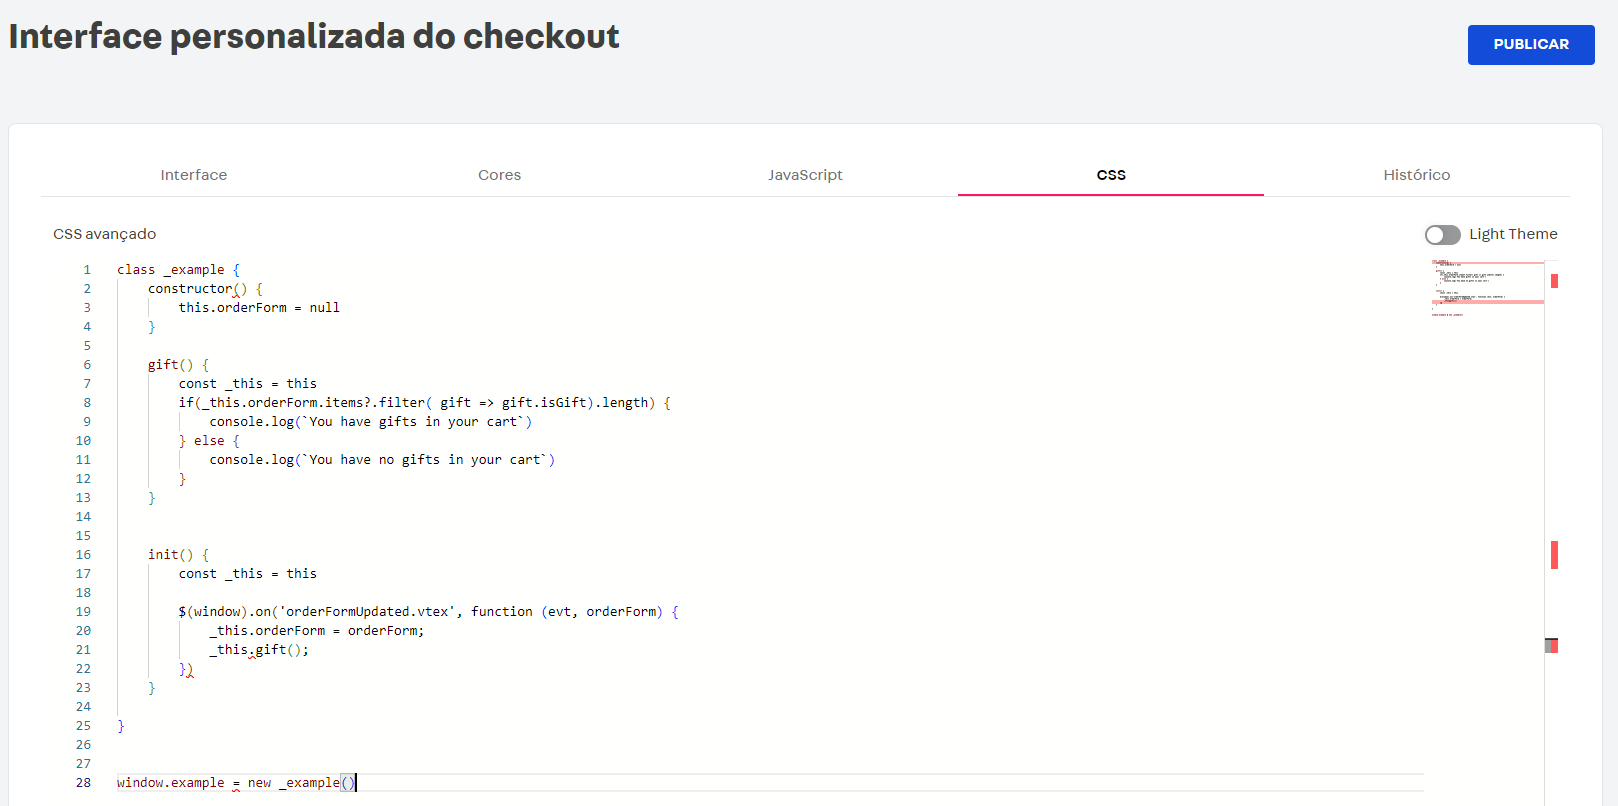Click the 'orderFormUpdated.vtex' string in the code

pyautogui.click(x=364, y=612)
